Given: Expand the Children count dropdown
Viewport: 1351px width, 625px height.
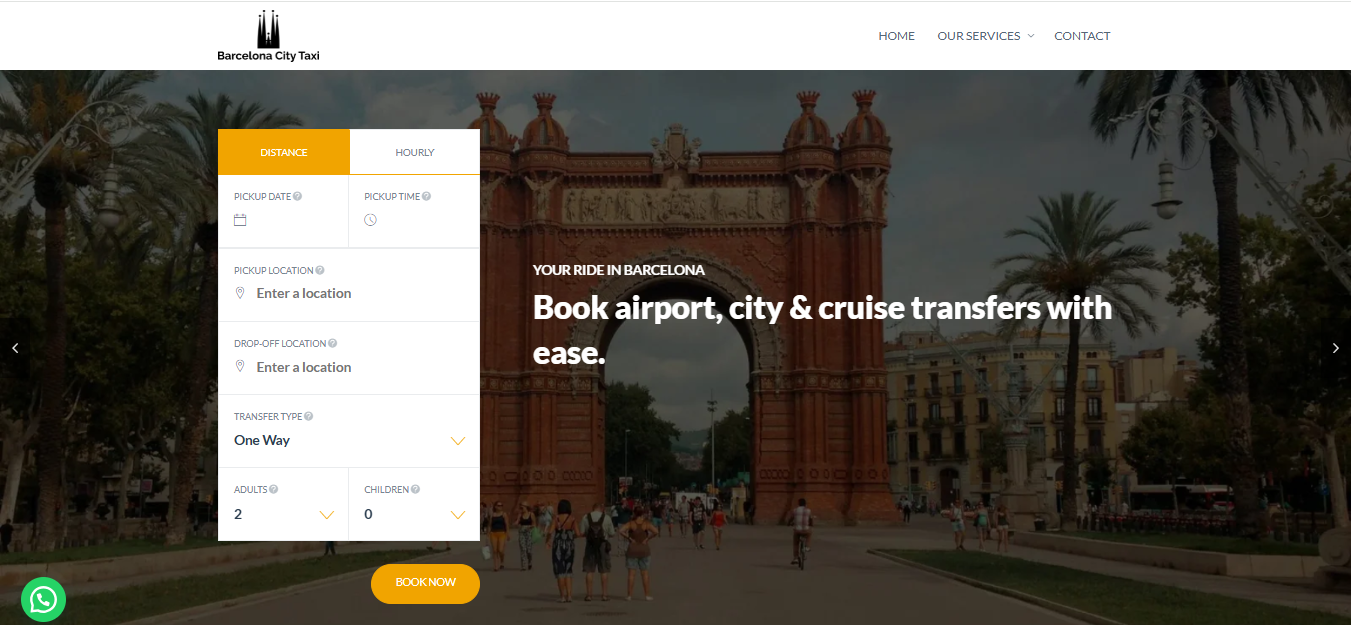Looking at the screenshot, I should [x=458, y=514].
